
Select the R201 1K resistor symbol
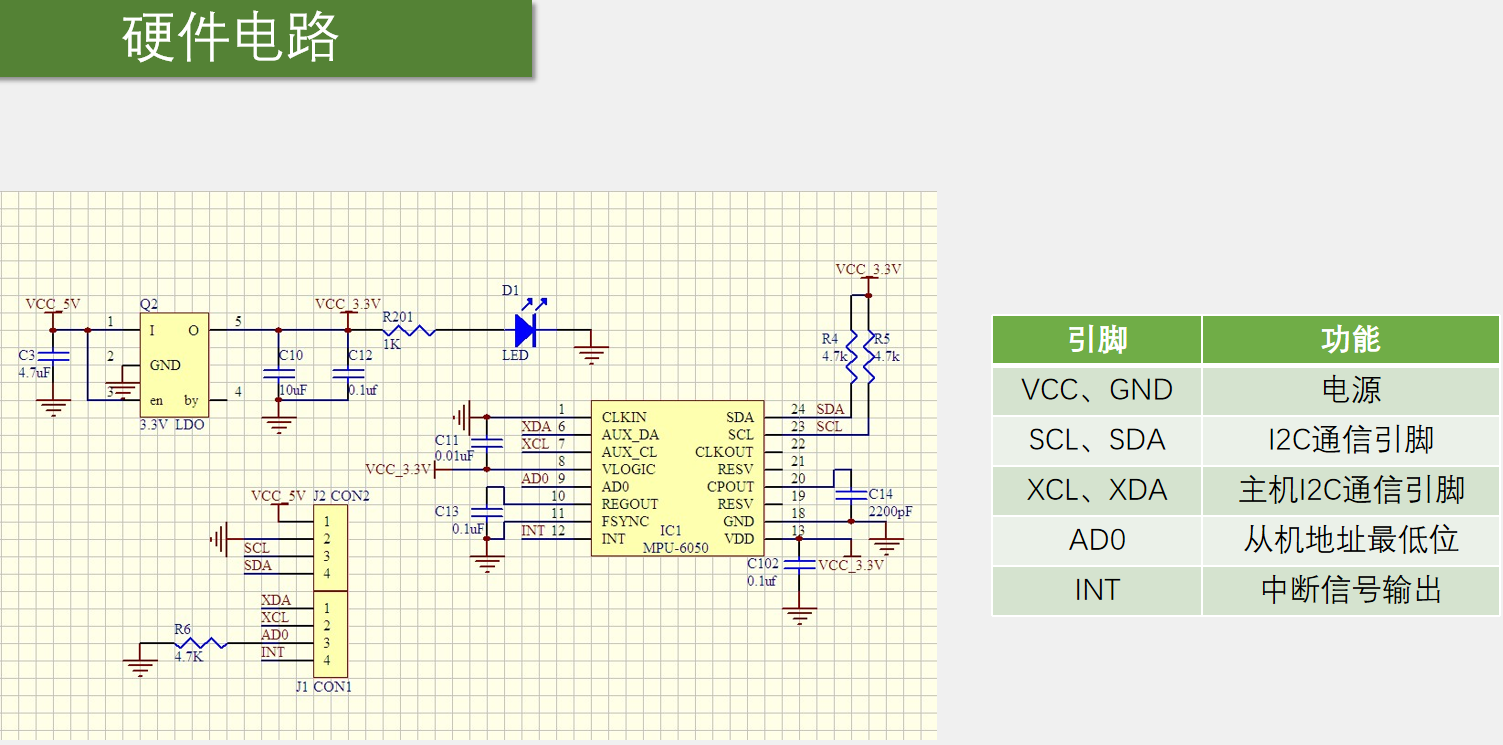(x=410, y=328)
